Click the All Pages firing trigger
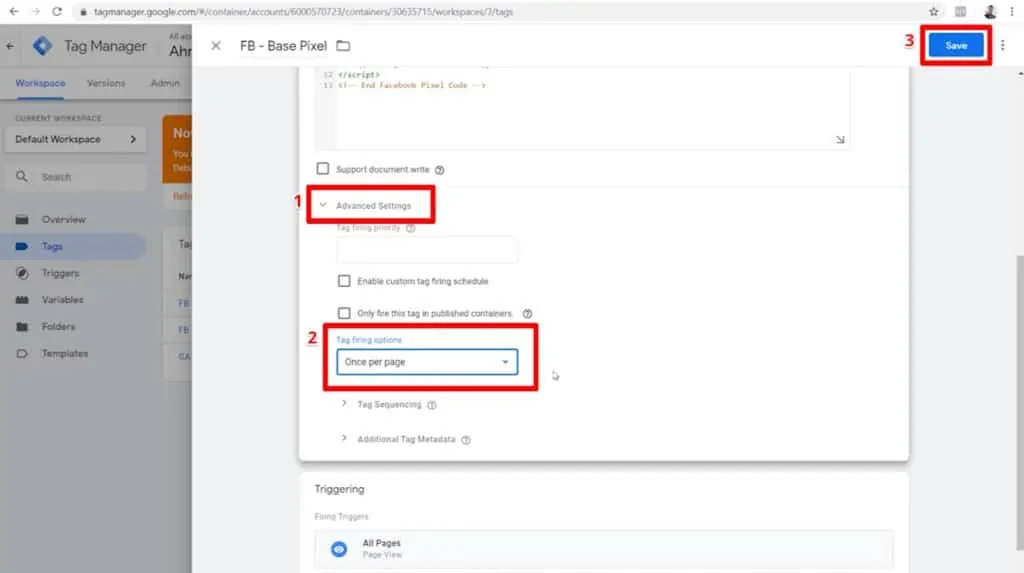This screenshot has width=1024, height=573. click(x=603, y=549)
